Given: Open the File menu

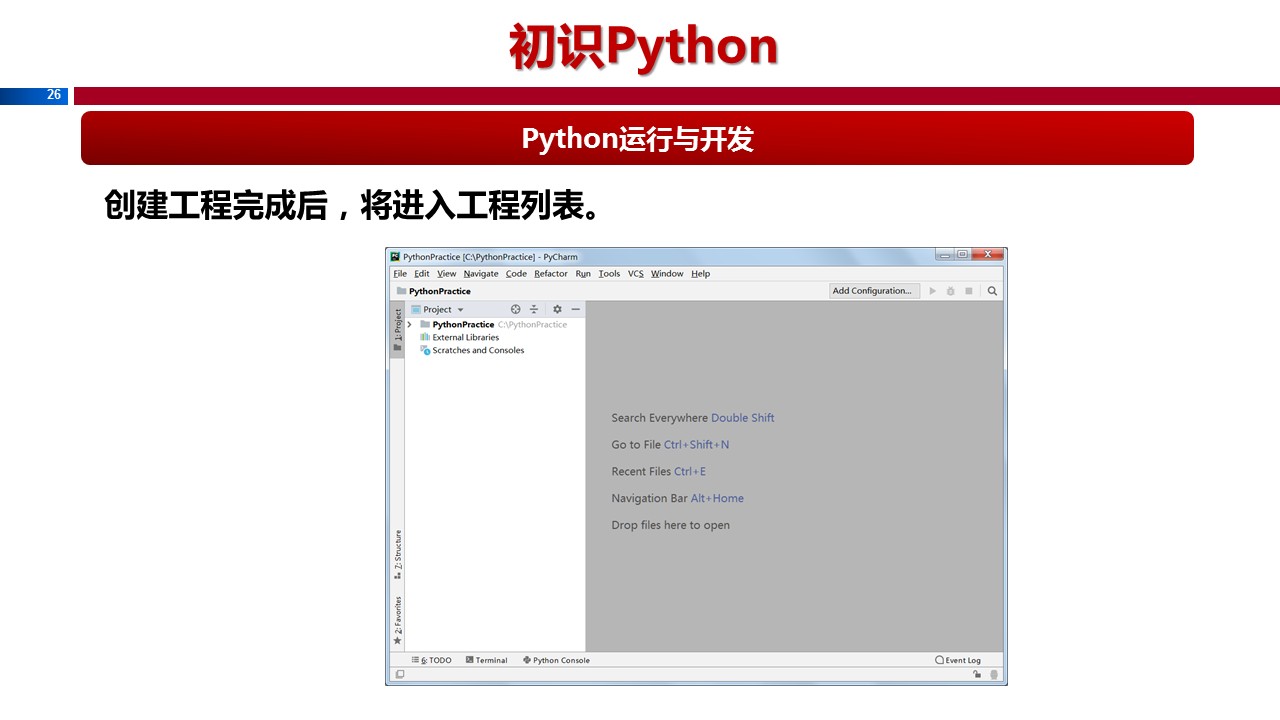Looking at the screenshot, I should click(x=400, y=274).
